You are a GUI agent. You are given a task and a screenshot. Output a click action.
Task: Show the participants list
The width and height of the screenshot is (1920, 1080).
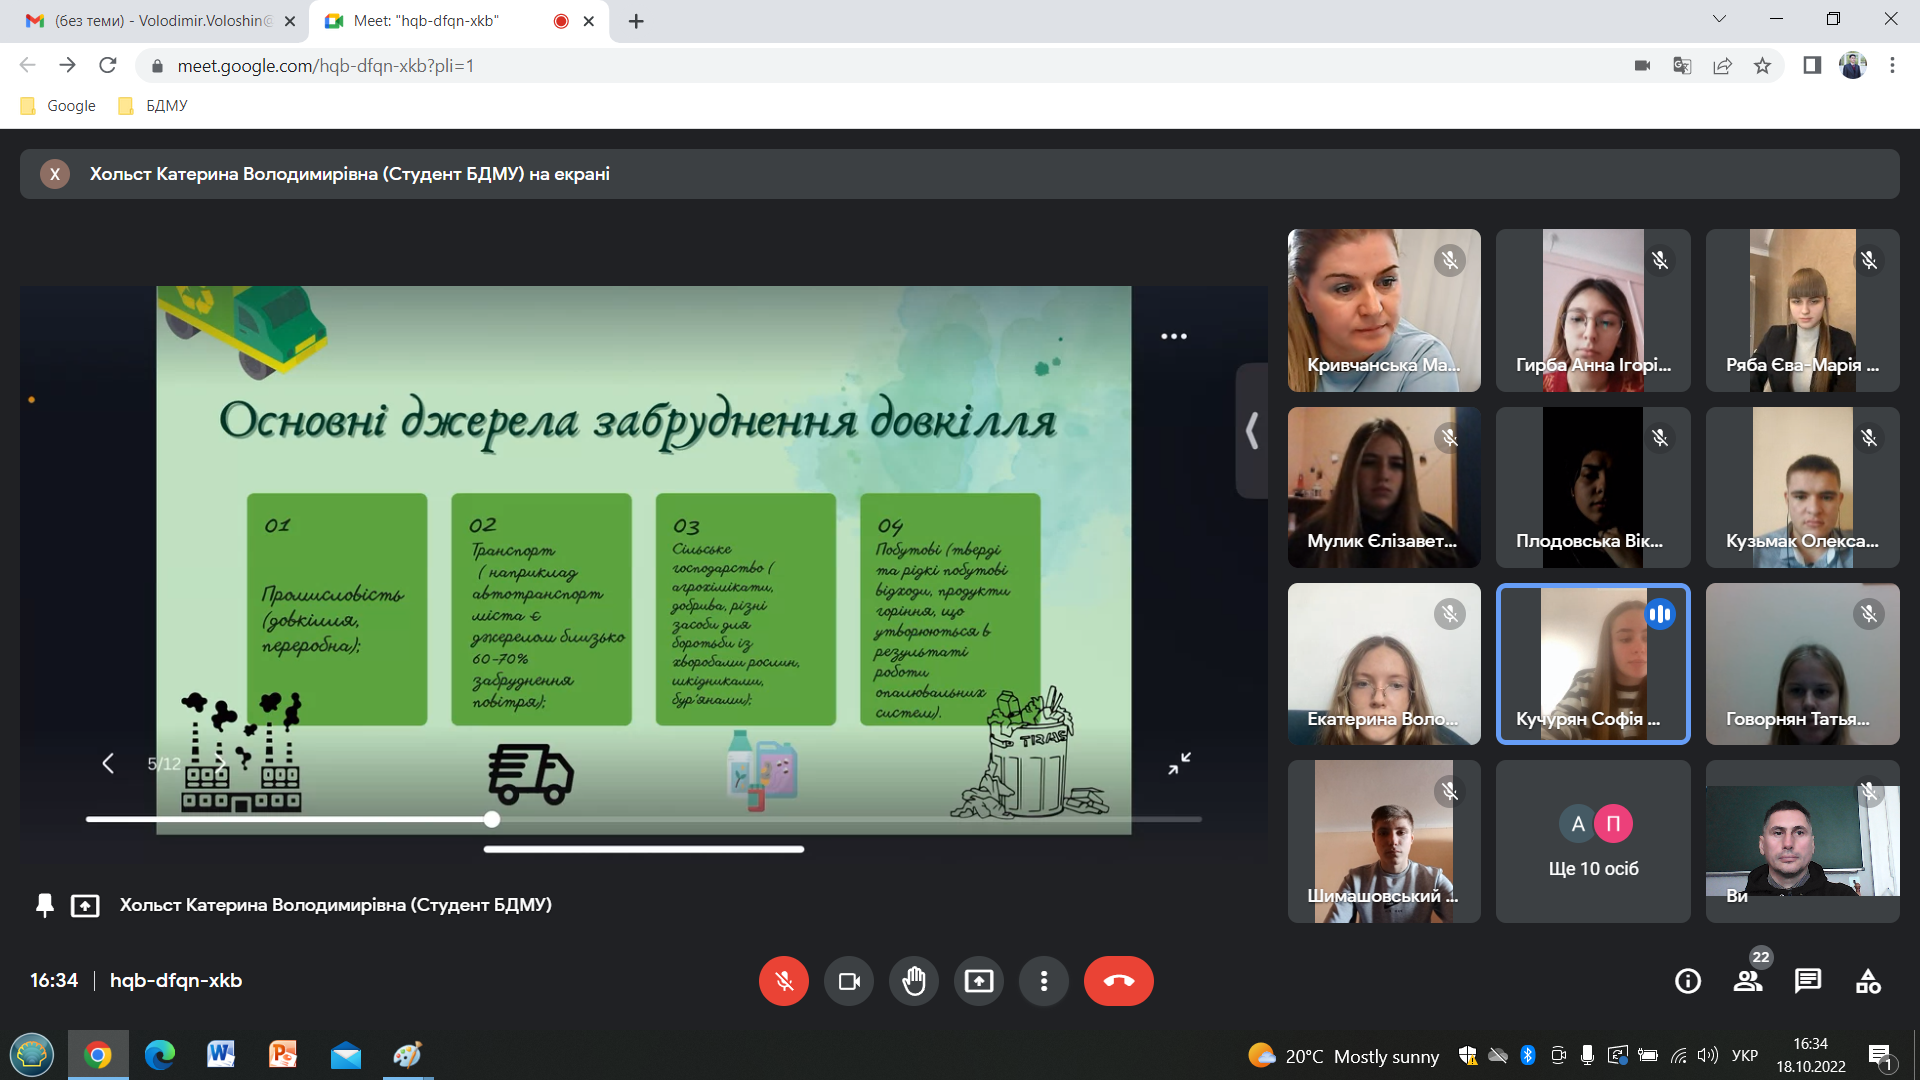click(1748, 981)
